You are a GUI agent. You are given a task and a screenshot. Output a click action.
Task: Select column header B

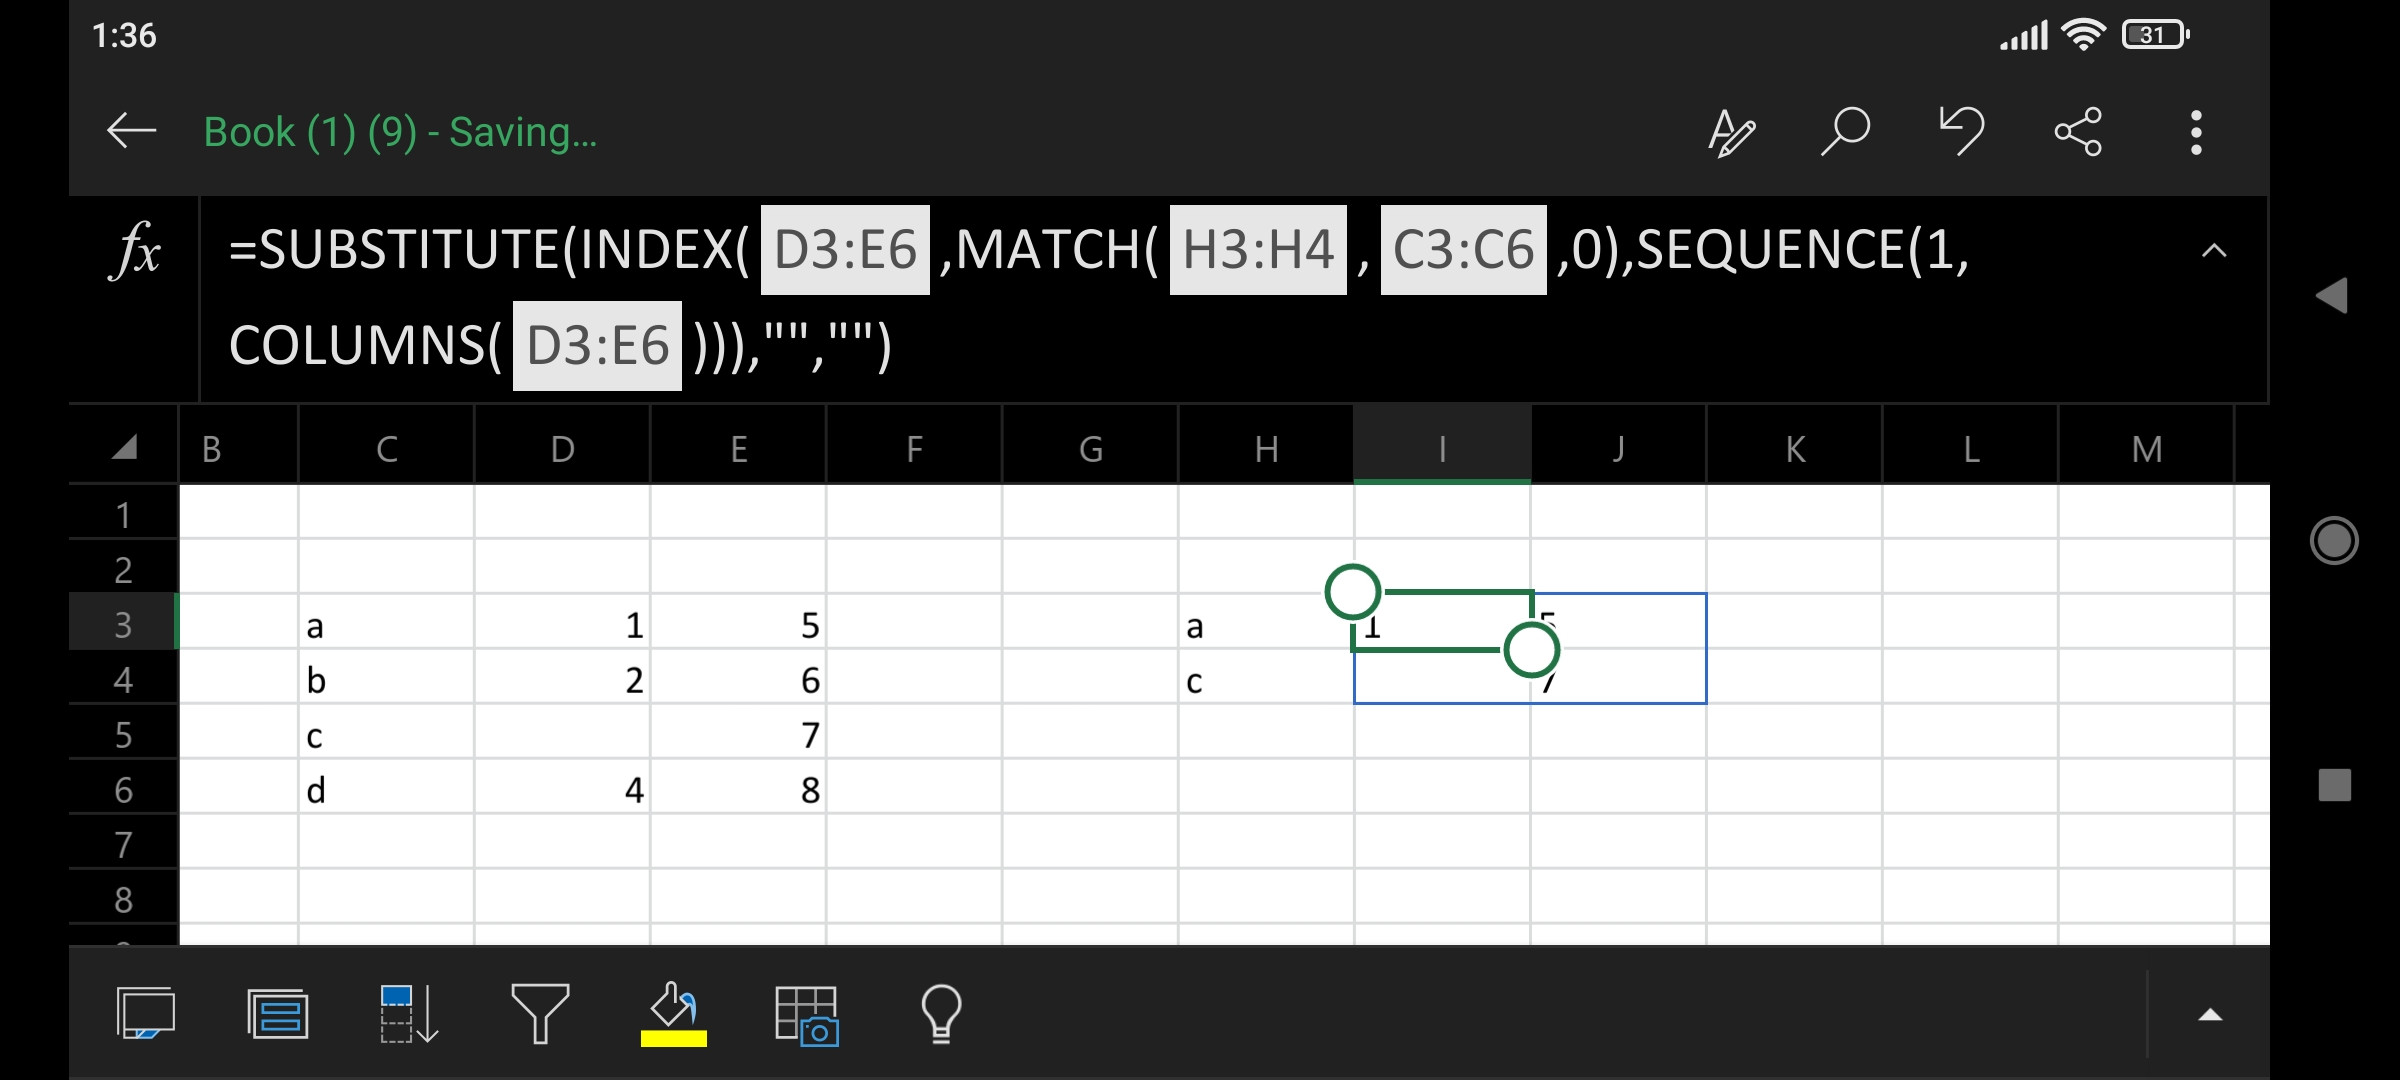tap(239, 449)
